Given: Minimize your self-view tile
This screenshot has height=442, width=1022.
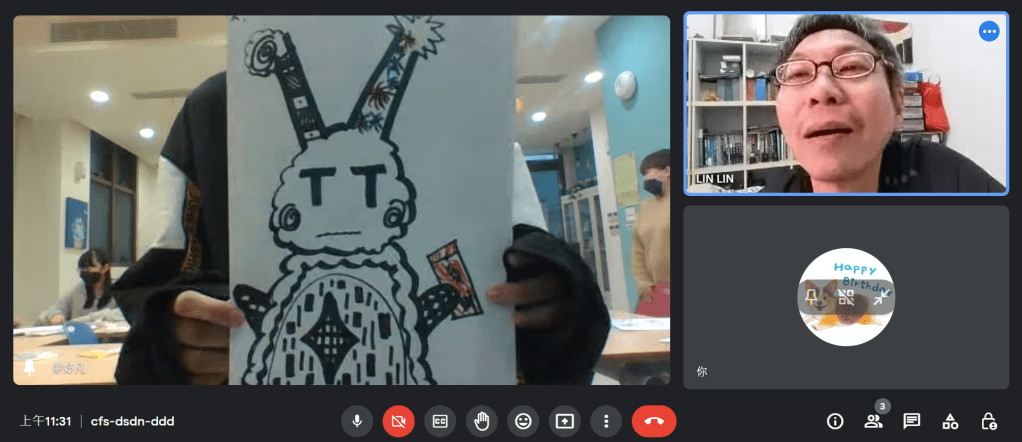Looking at the screenshot, I should pyautogui.click(x=880, y=297).
